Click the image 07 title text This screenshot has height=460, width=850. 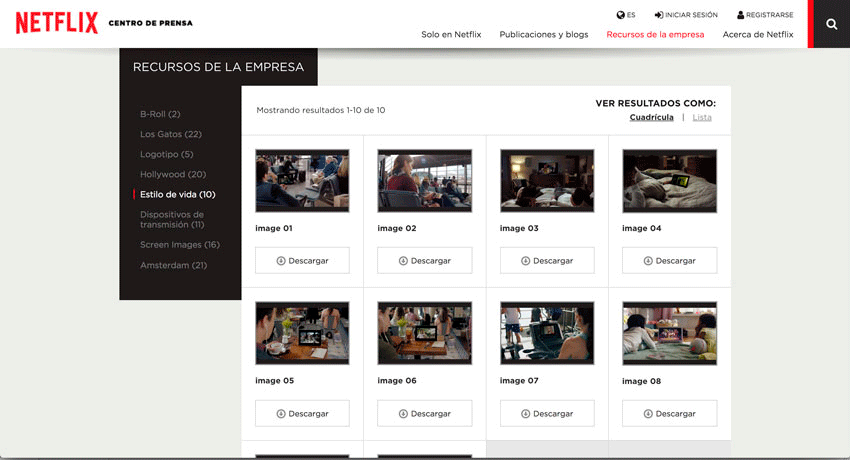pos(519,380)
